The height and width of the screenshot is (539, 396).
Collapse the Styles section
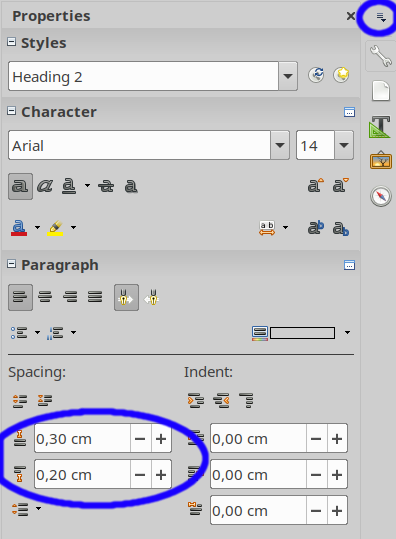pyautogui.click(x=11, y=42)
